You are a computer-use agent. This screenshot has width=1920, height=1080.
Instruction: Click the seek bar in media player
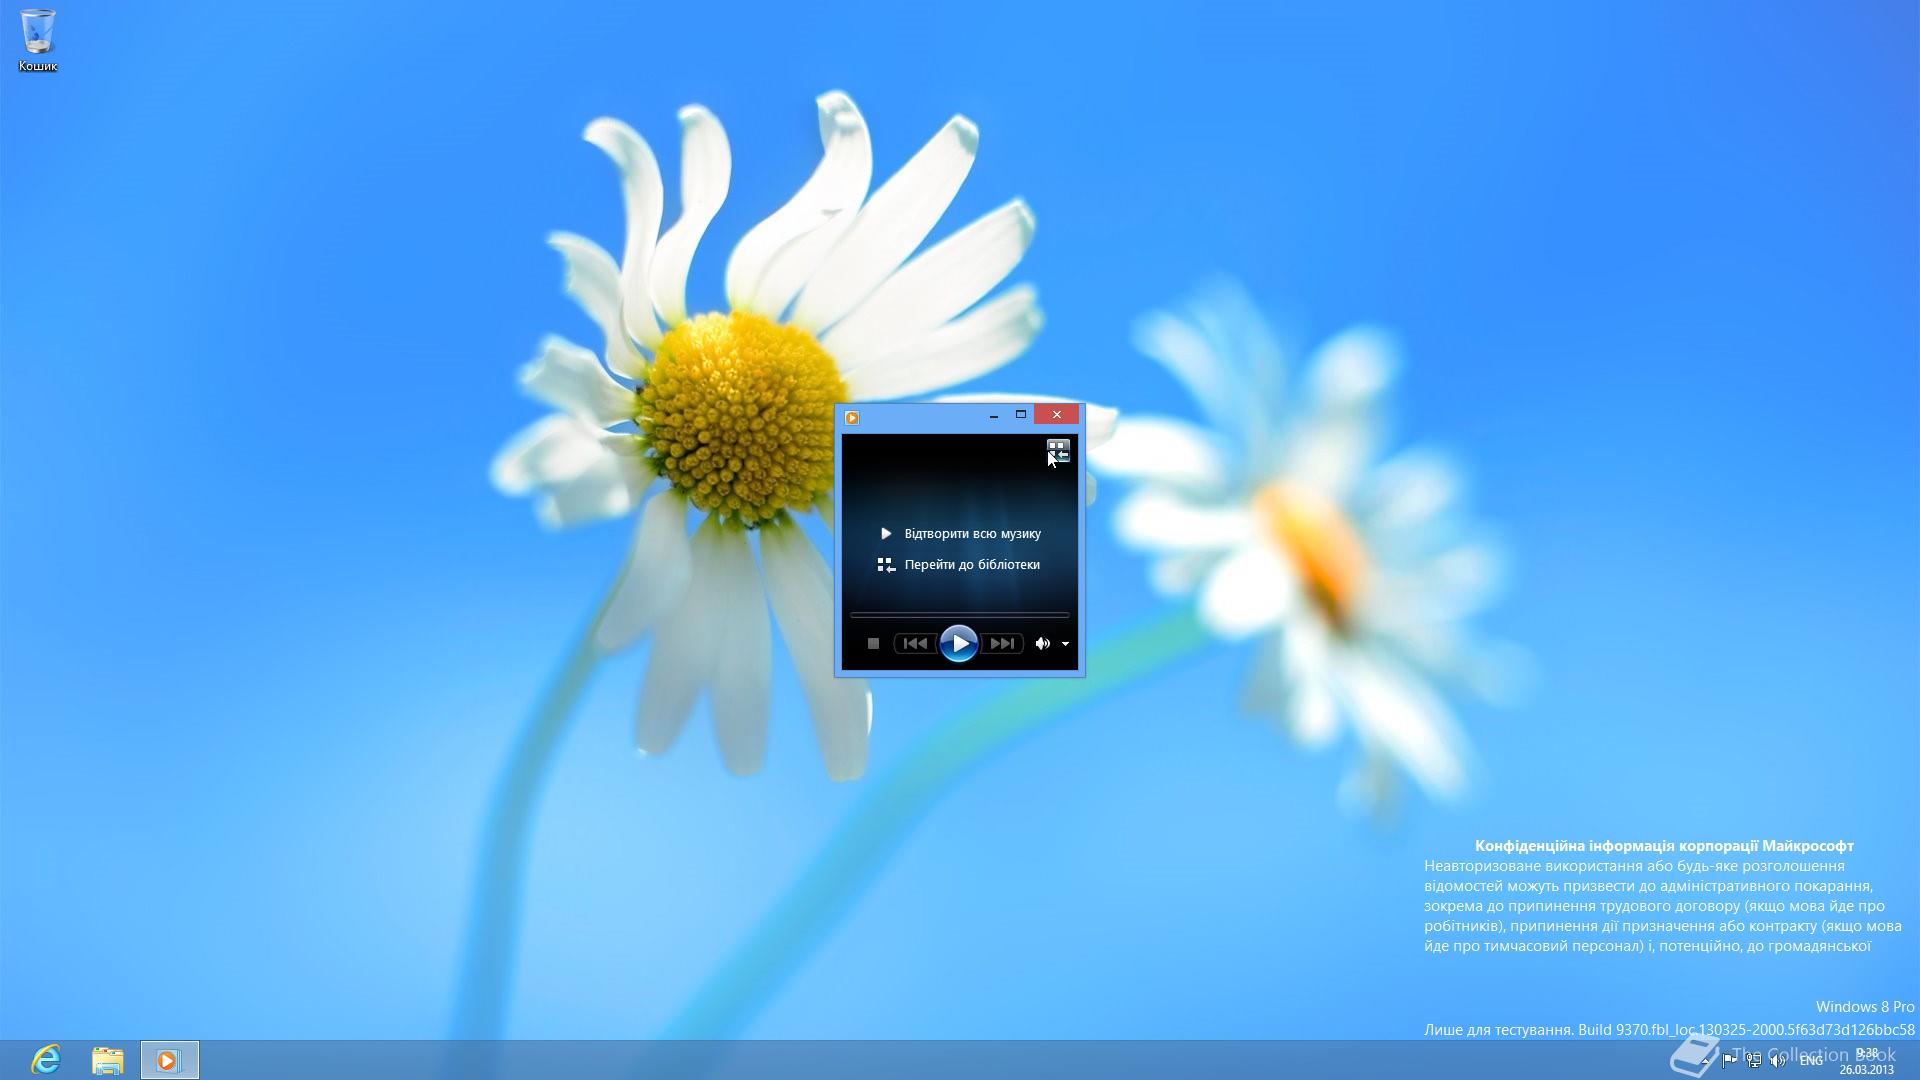(959, 614)
